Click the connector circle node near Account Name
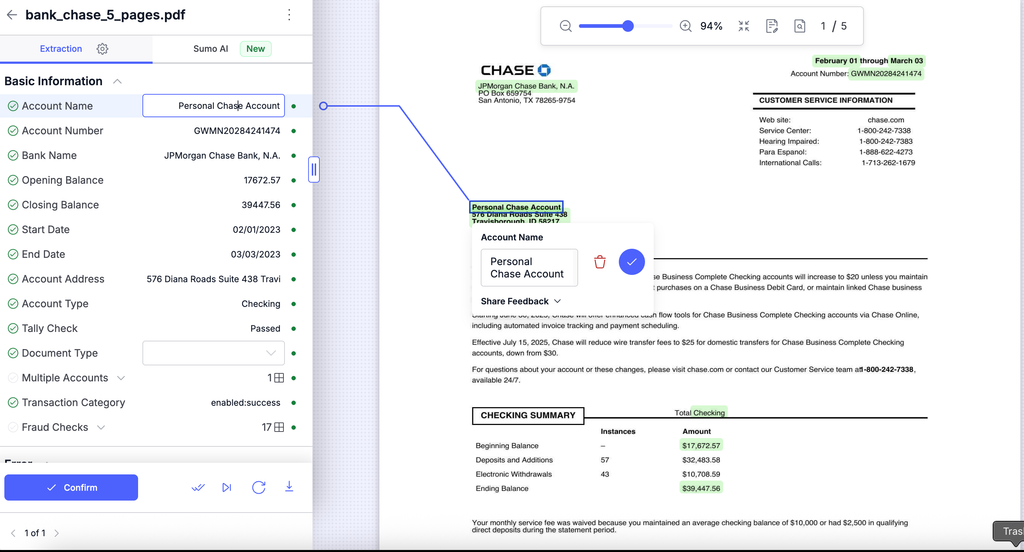The height and width of the screenshot is (552, 1024). pos(323,106)
